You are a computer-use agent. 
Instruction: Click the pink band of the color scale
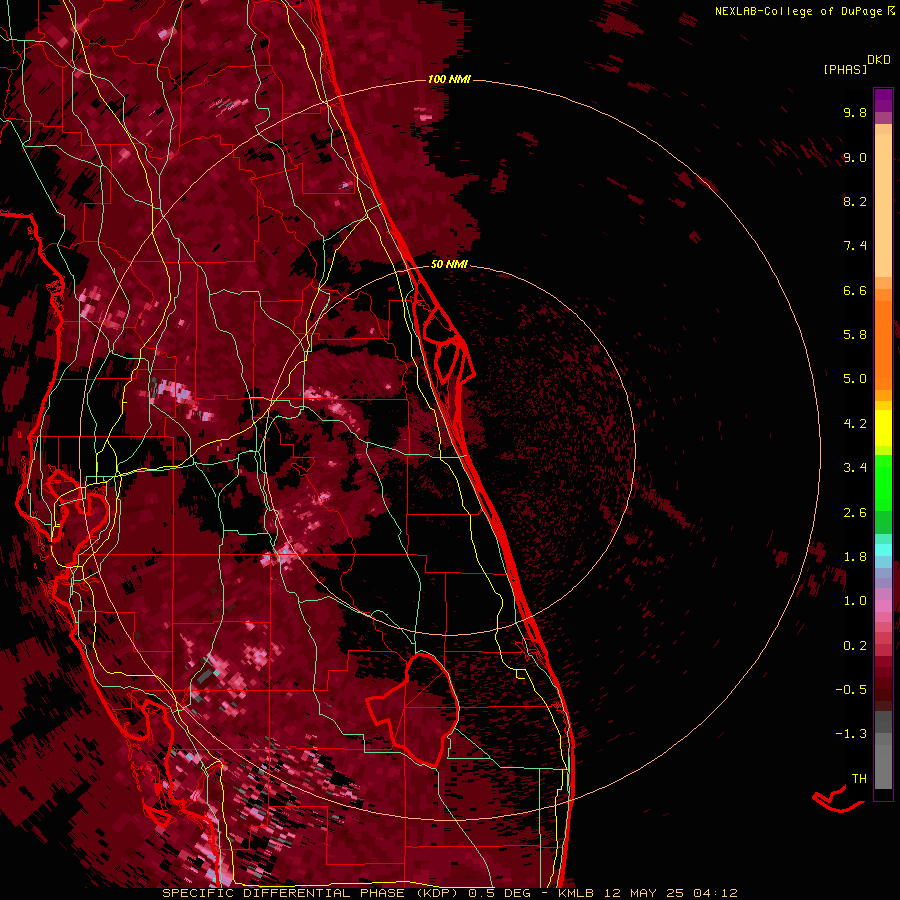[x=883, y=606]
